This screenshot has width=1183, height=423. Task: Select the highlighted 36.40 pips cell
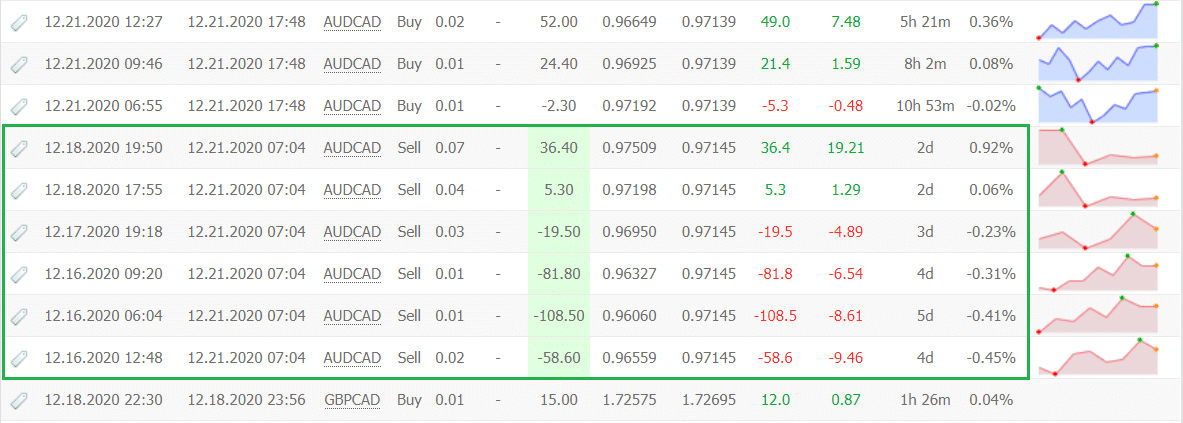pyautogui.click(x=559, y=149)
